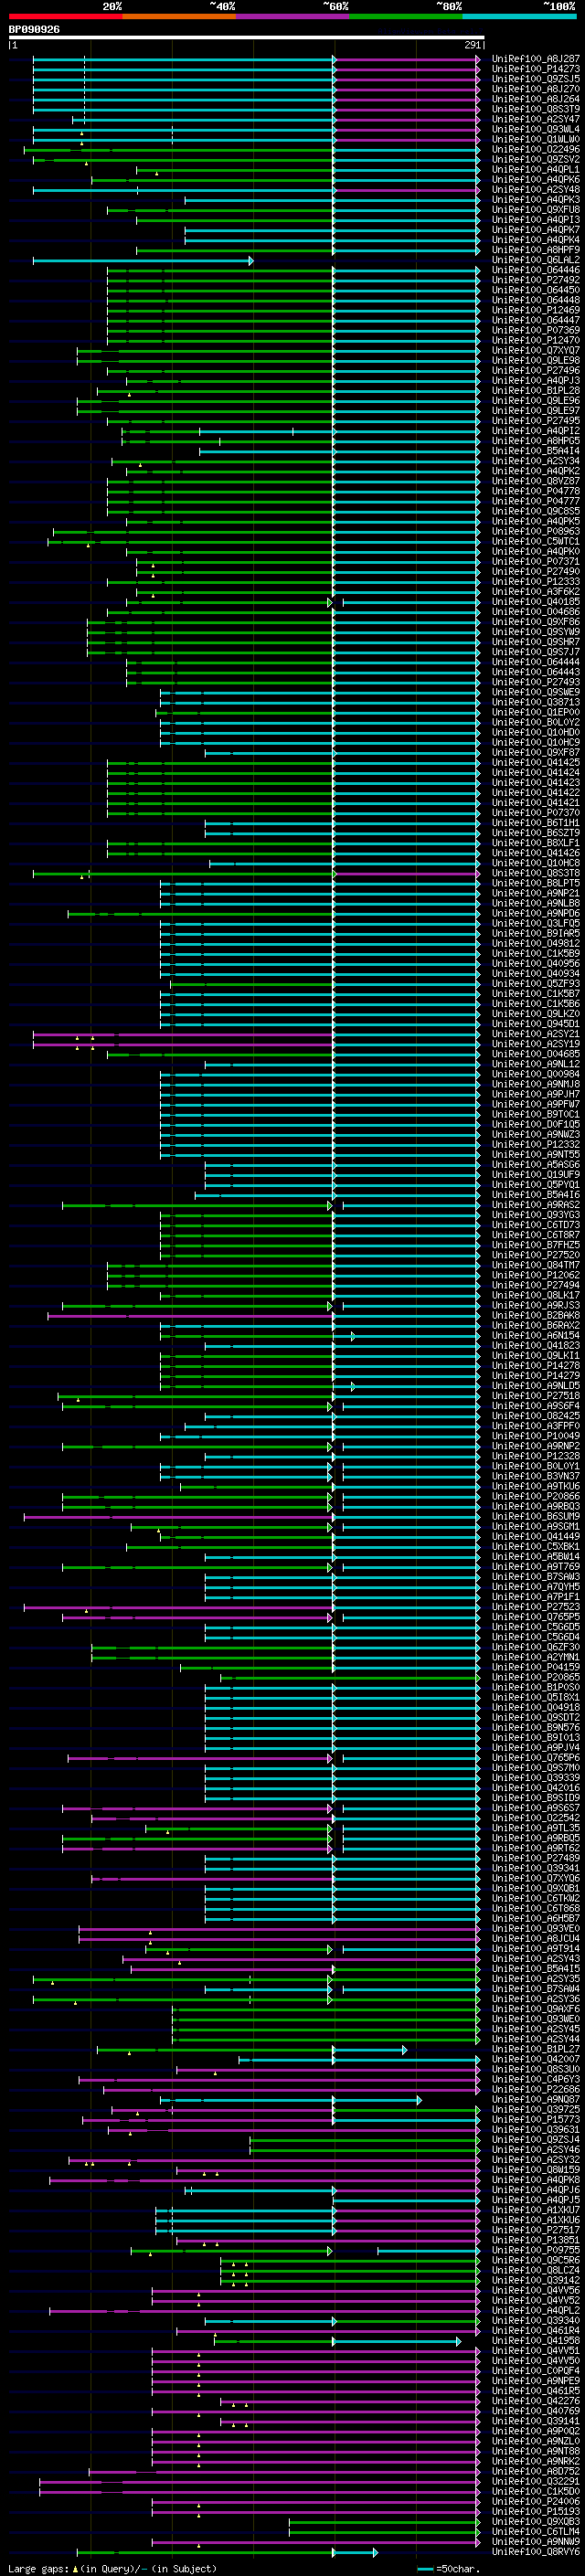Click label UniRef100_B0L0Y2
This screenshot has height=2576, width=585.
click(536, 722)
